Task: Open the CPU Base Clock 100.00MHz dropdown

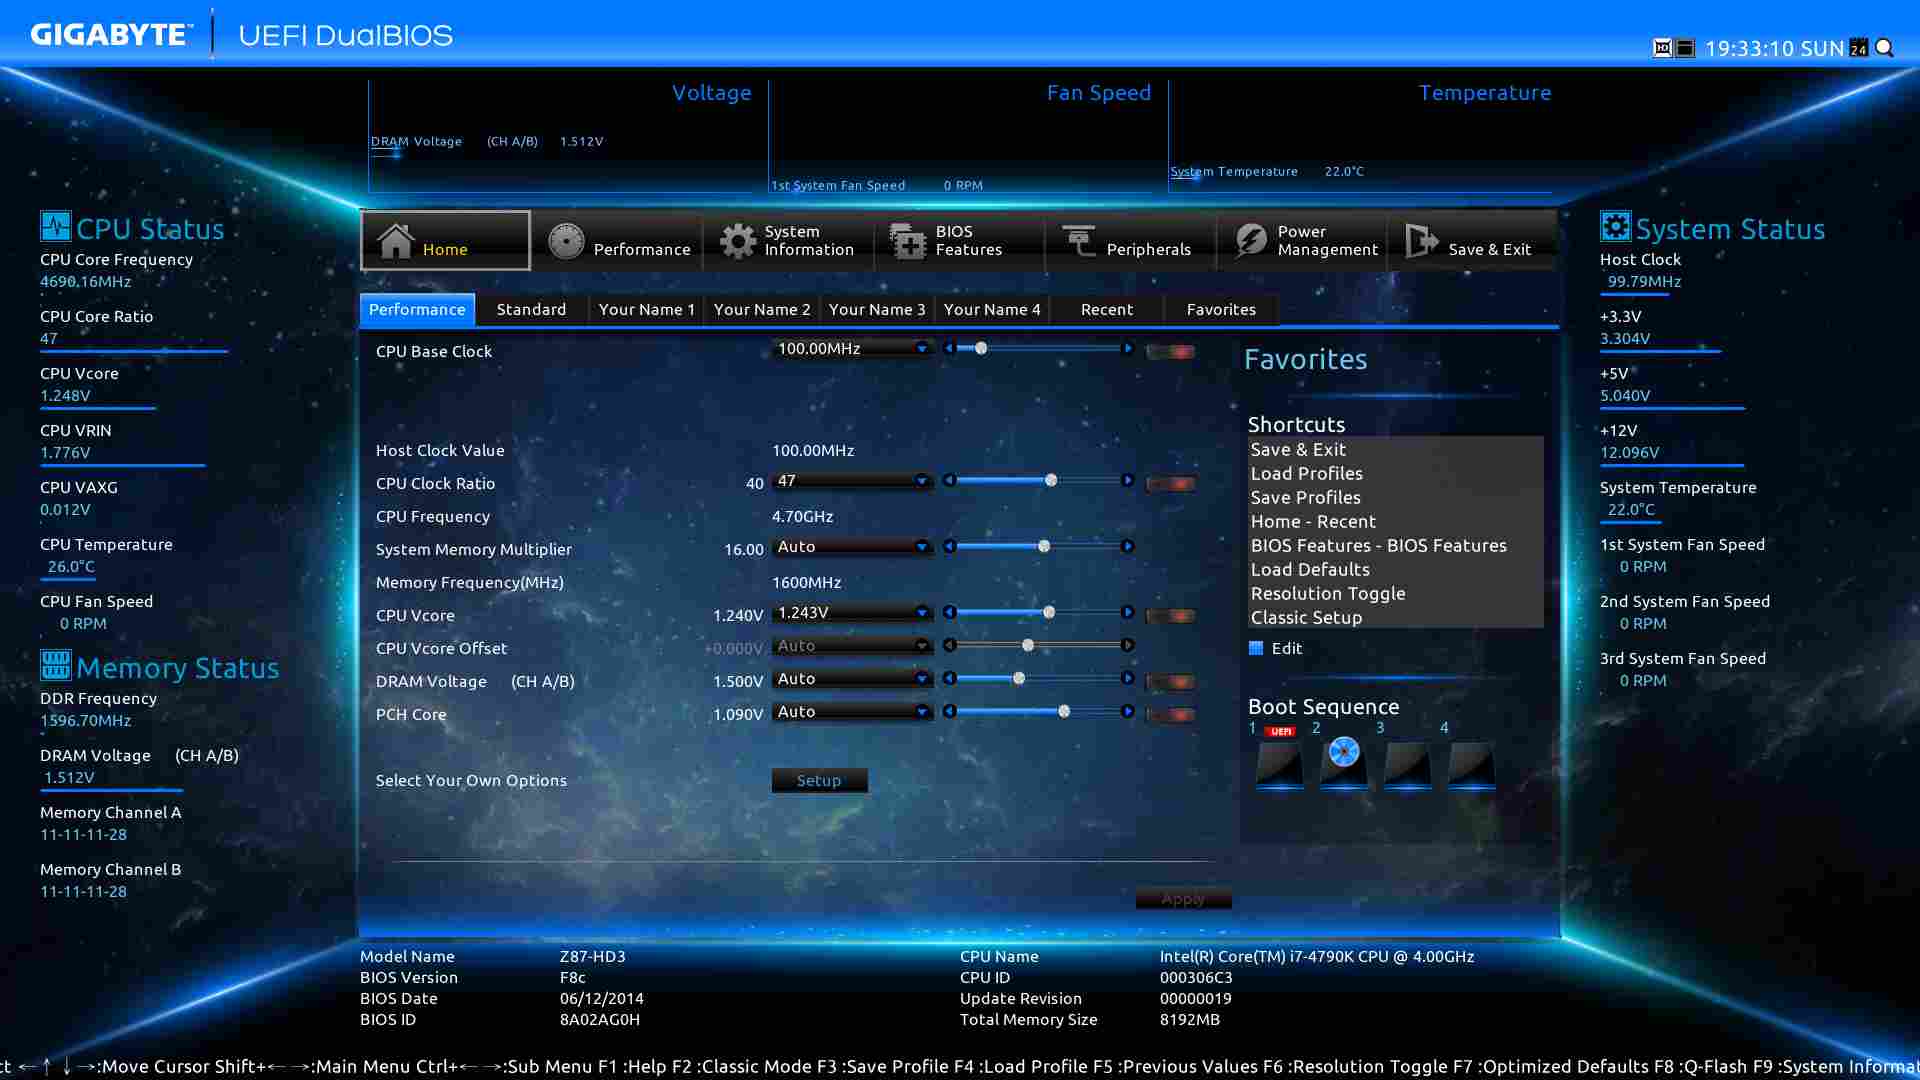Action: 921,348
